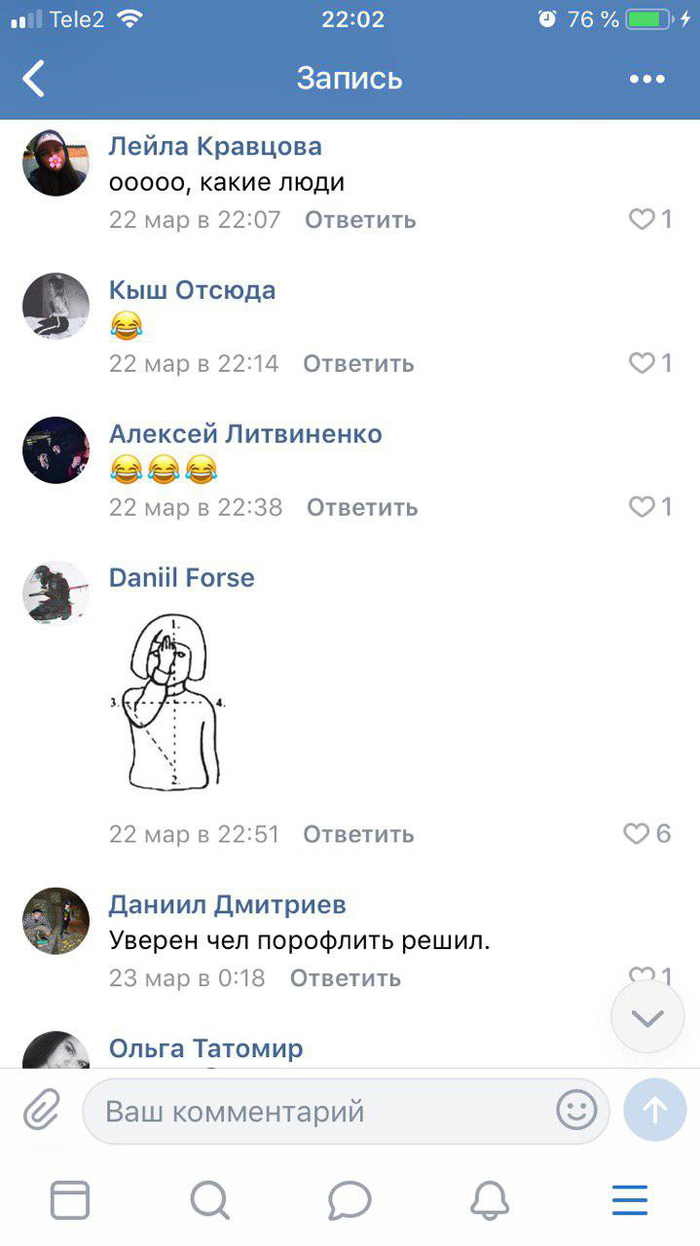Tap the round scroll-down chevron button
Image resolution: width=700 pixels, height=1246 pixels.
pyautogui.click(x=648, y=1017)
